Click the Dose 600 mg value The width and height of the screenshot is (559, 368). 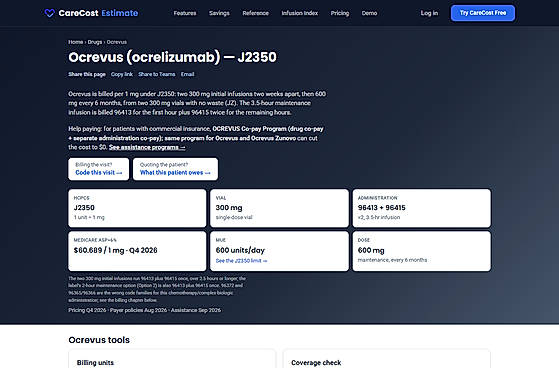point(371,250)
